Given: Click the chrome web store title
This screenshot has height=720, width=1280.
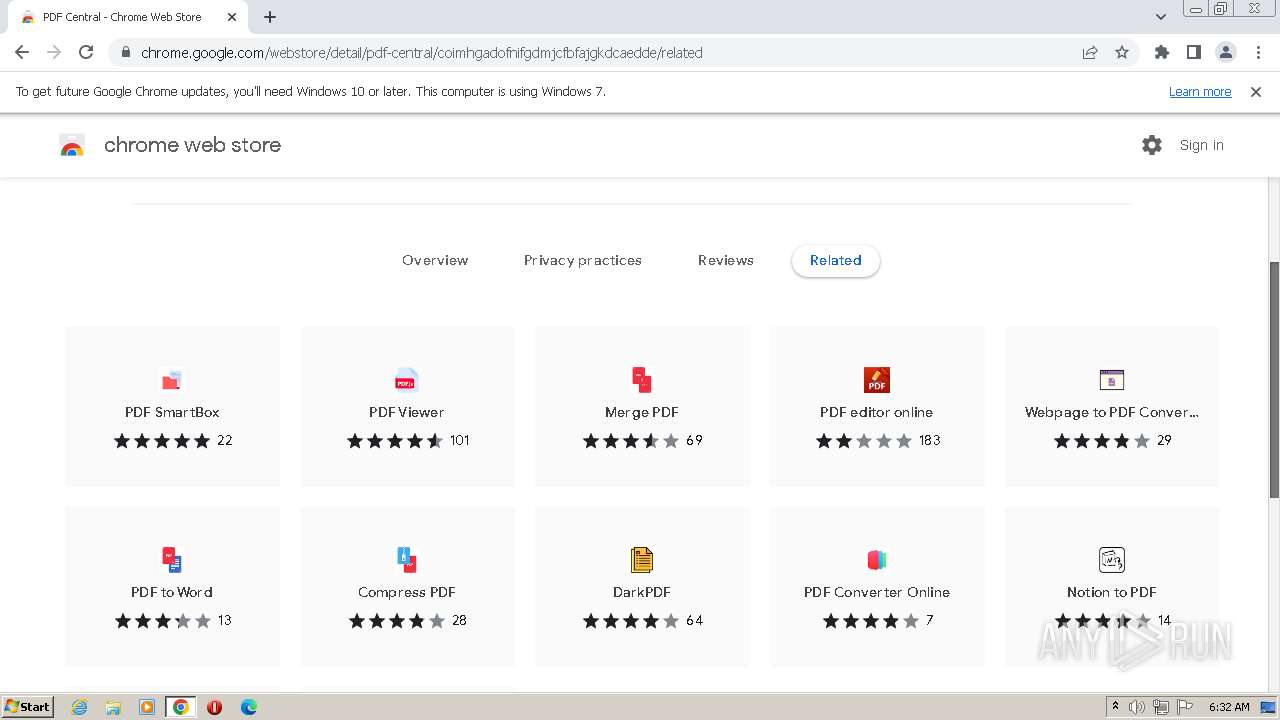Looking at the screenshot, I should (x=192, y=145).
